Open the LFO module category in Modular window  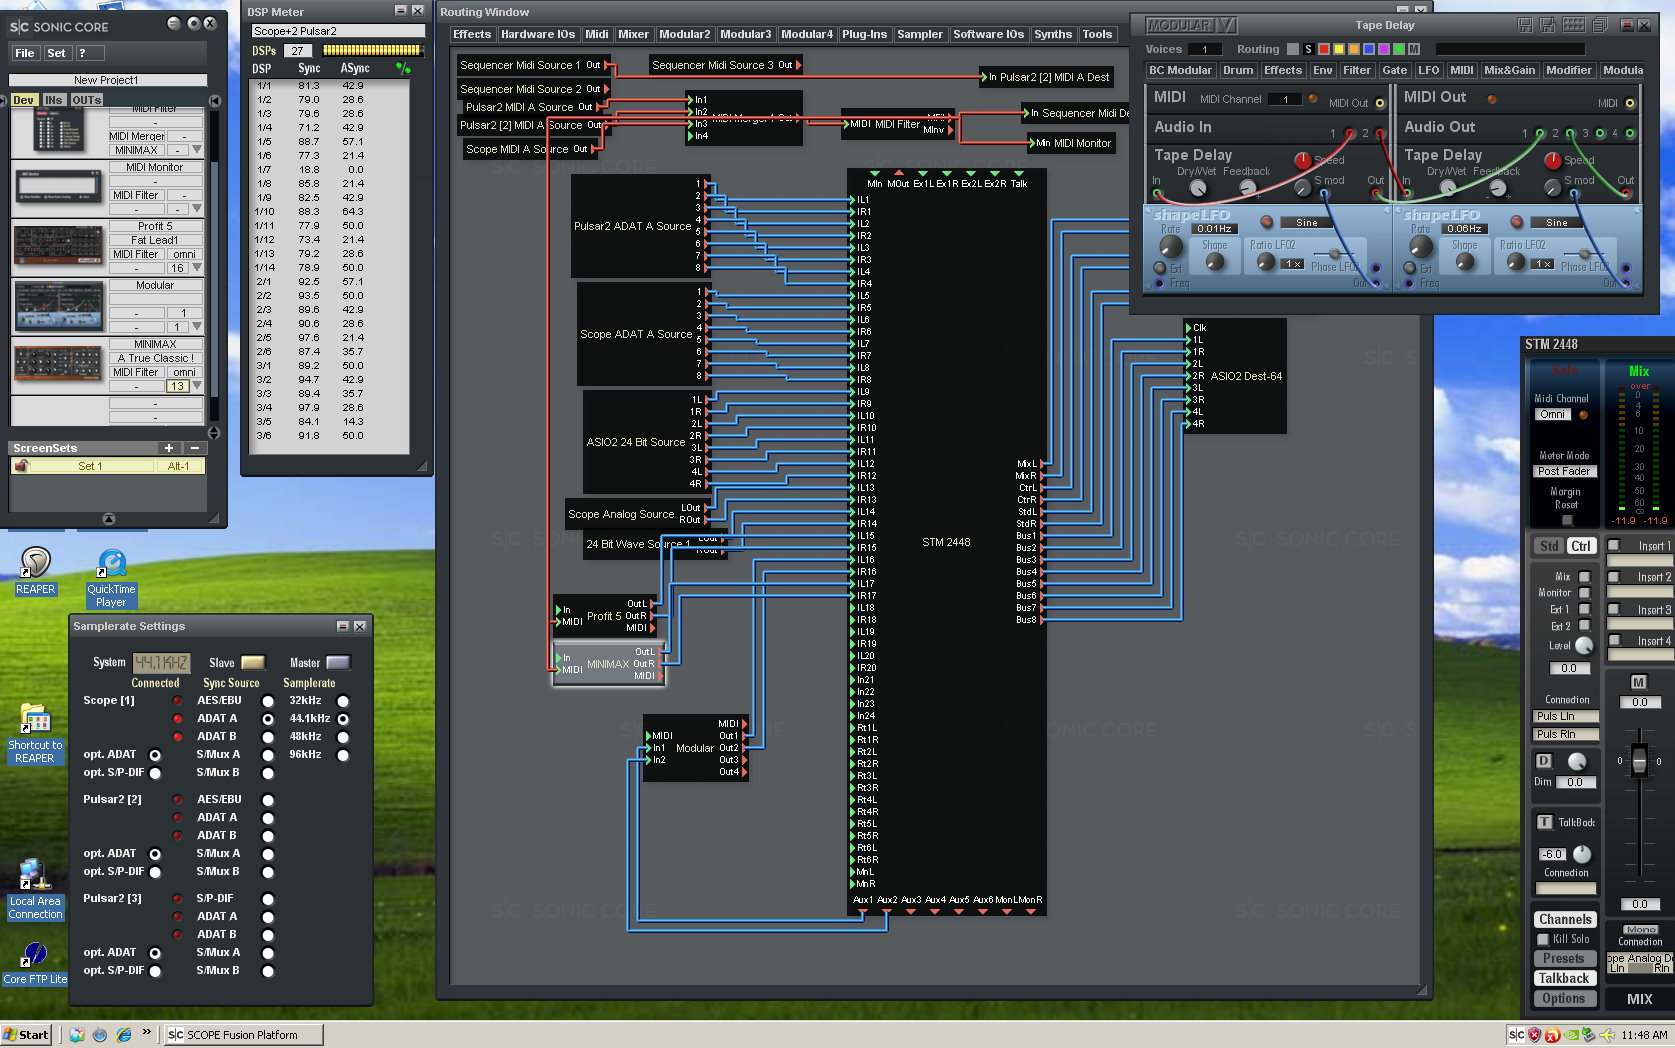1428,70
